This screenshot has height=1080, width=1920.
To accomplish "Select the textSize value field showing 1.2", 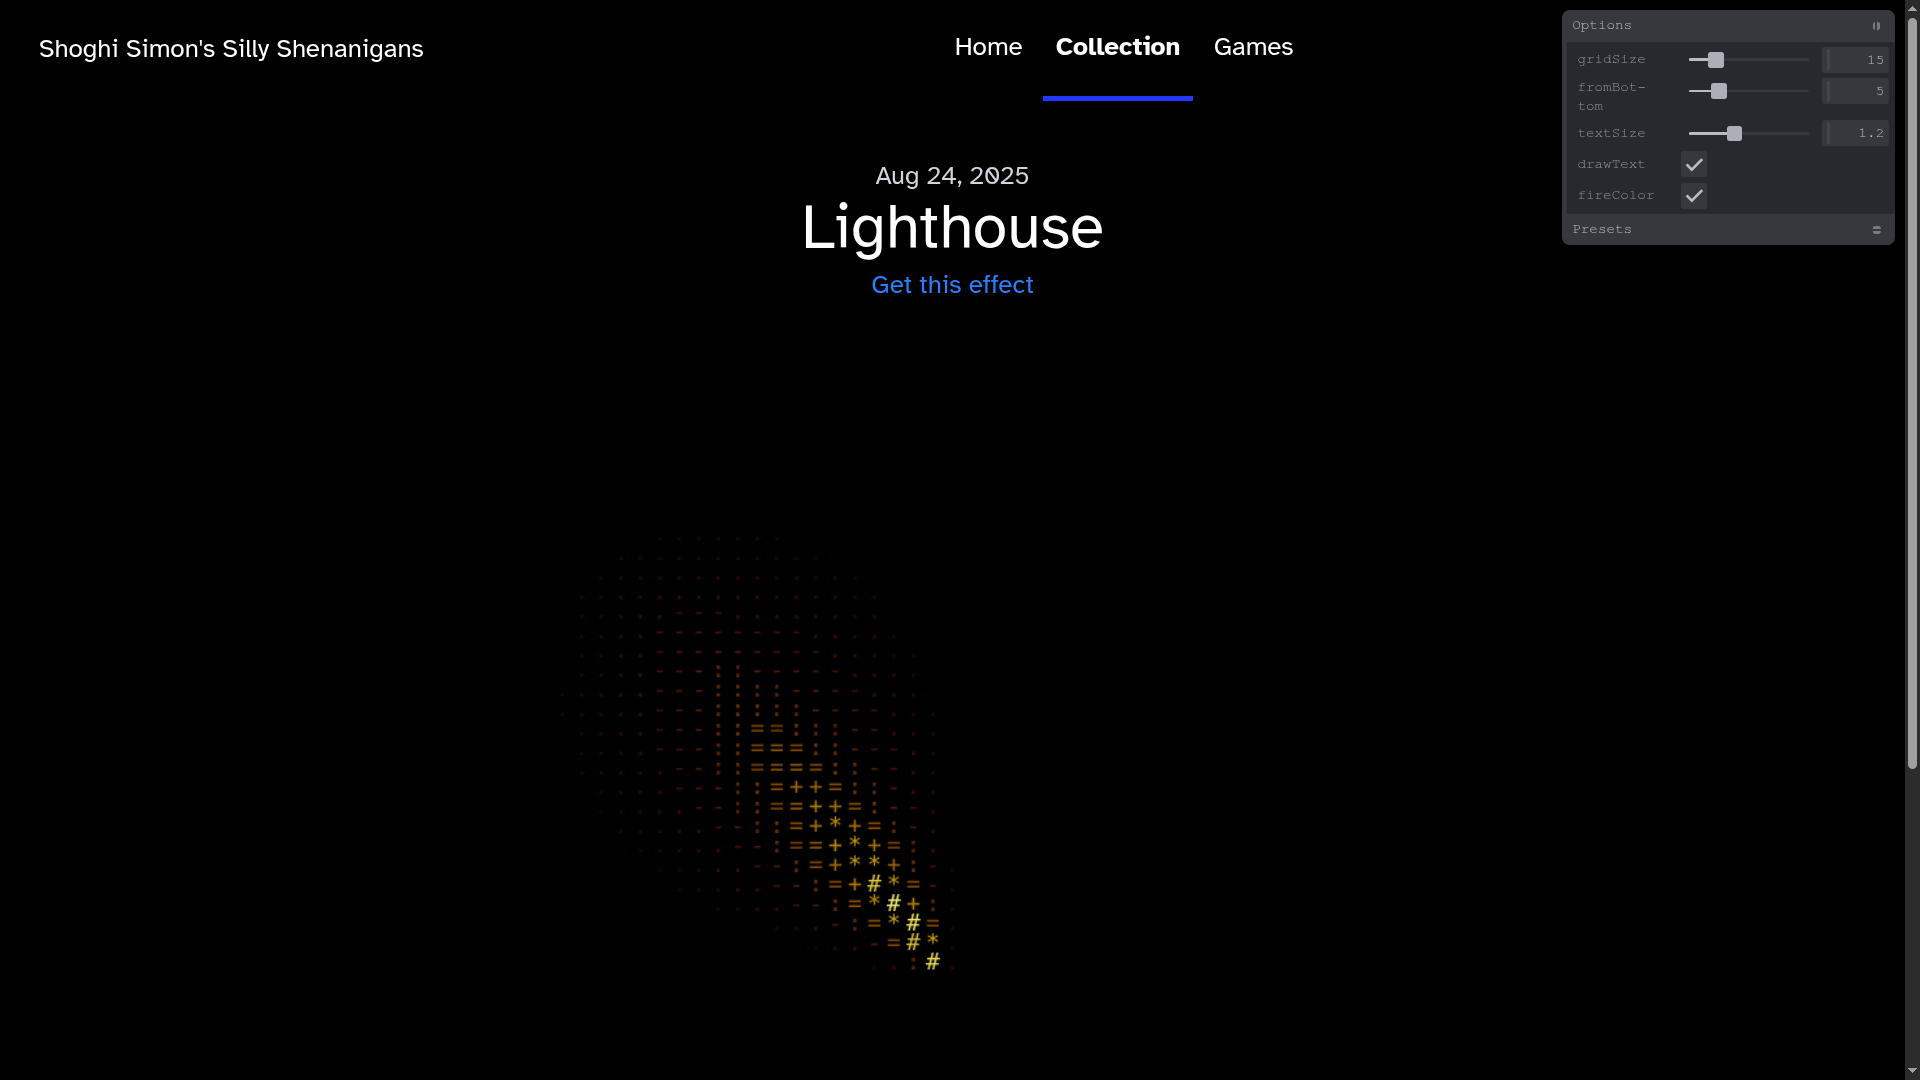I will coord(1856,133).
